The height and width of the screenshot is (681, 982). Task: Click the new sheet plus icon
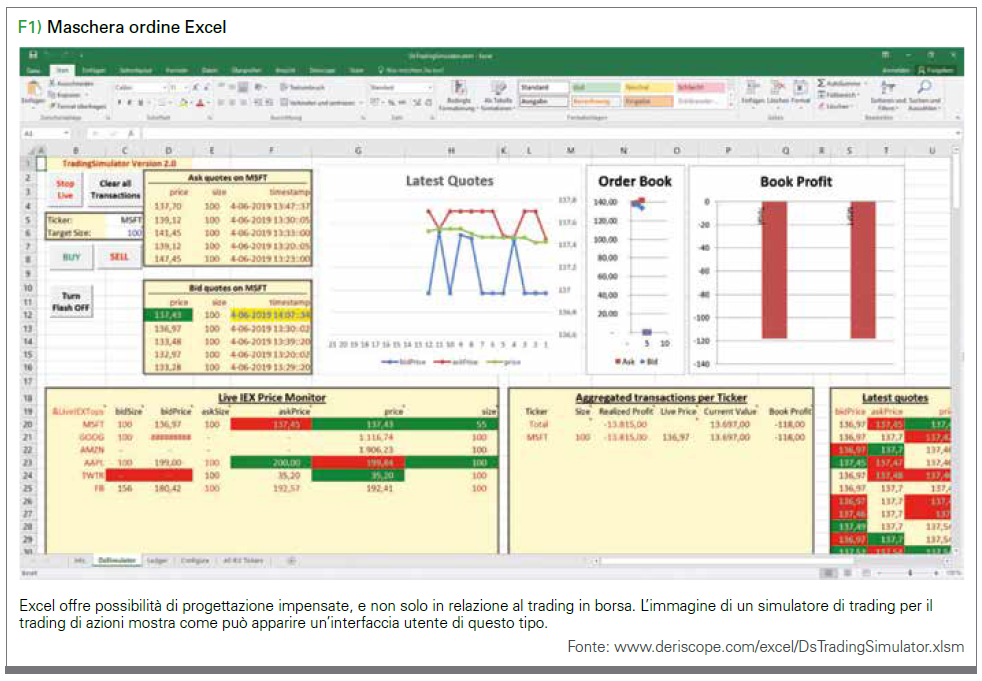291,561
